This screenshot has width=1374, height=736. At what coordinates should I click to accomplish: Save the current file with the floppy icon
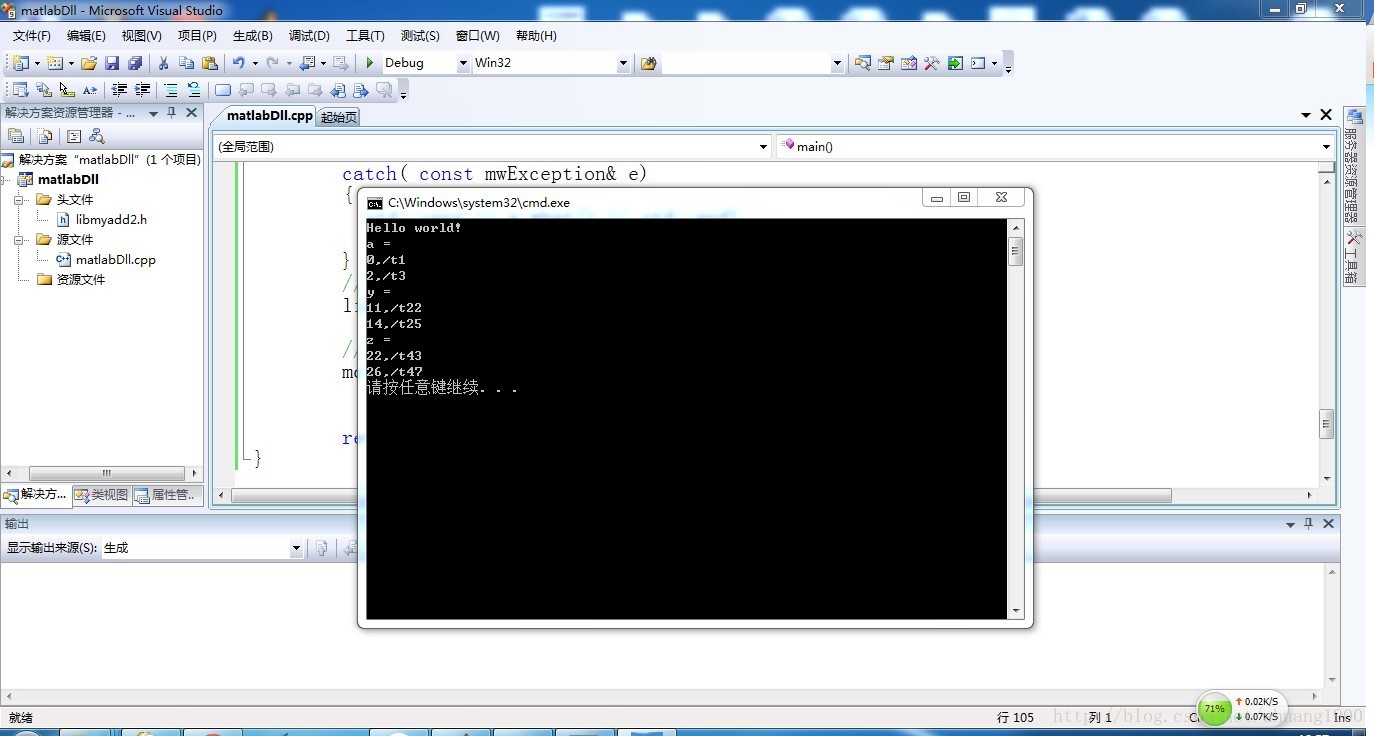pyautogui.click(x=112, y=63)
